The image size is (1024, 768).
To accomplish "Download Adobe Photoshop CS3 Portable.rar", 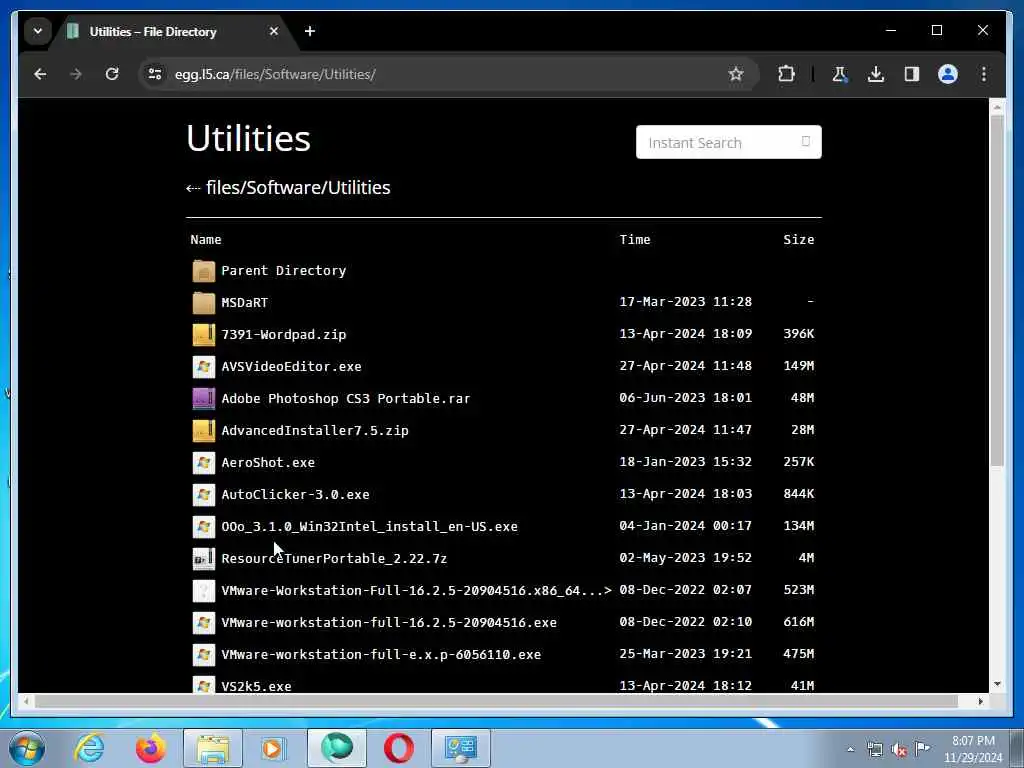I will point(345,398).
